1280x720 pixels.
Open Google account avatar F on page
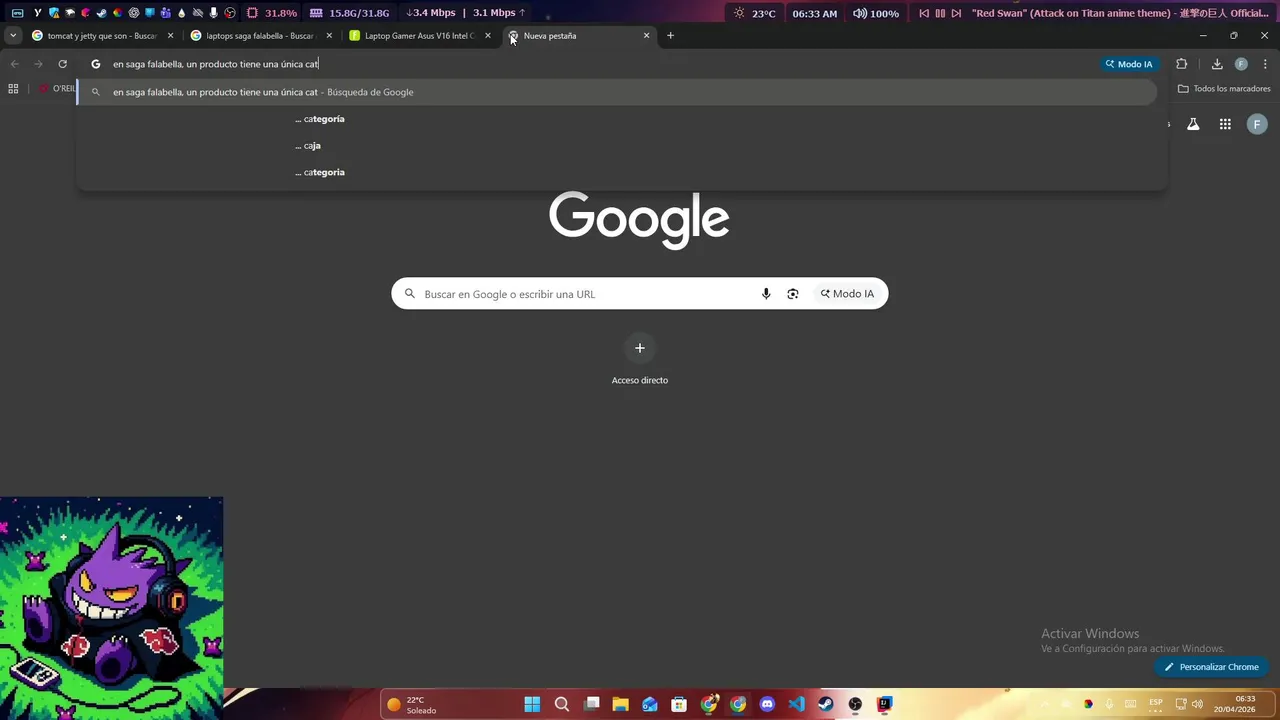tap(1257, 124)
